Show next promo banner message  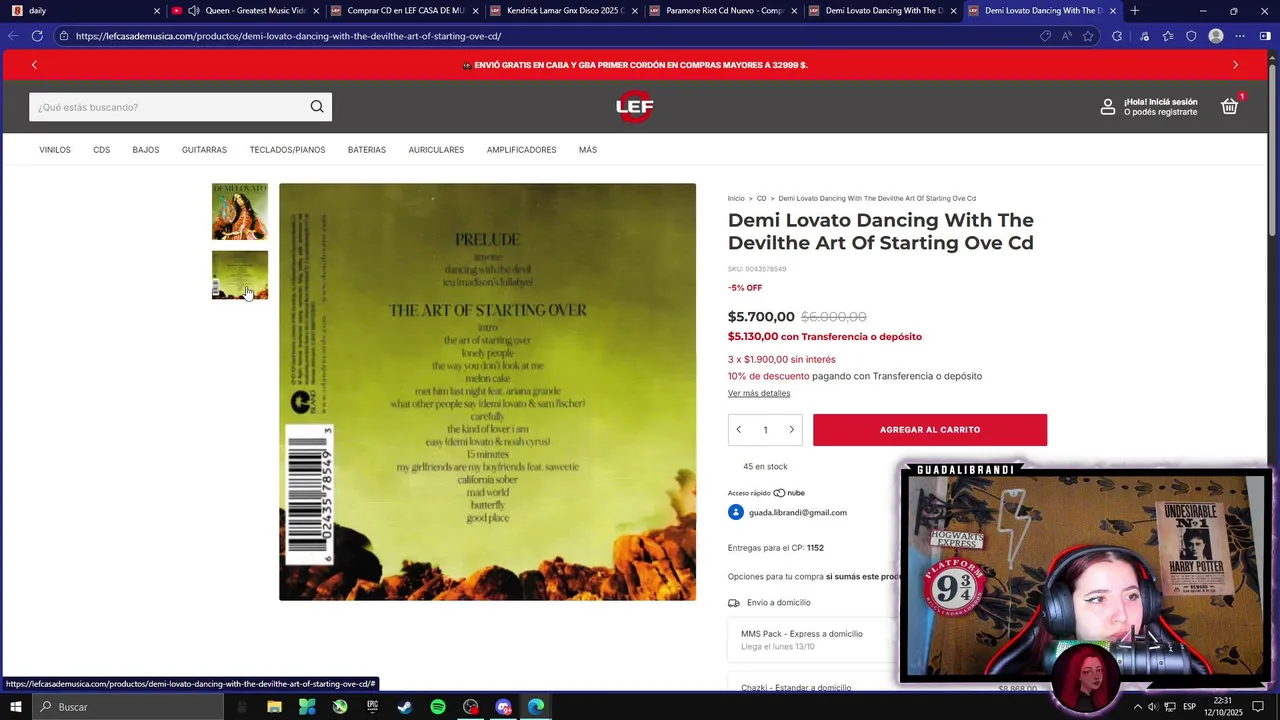click(x=1235, y=65)
